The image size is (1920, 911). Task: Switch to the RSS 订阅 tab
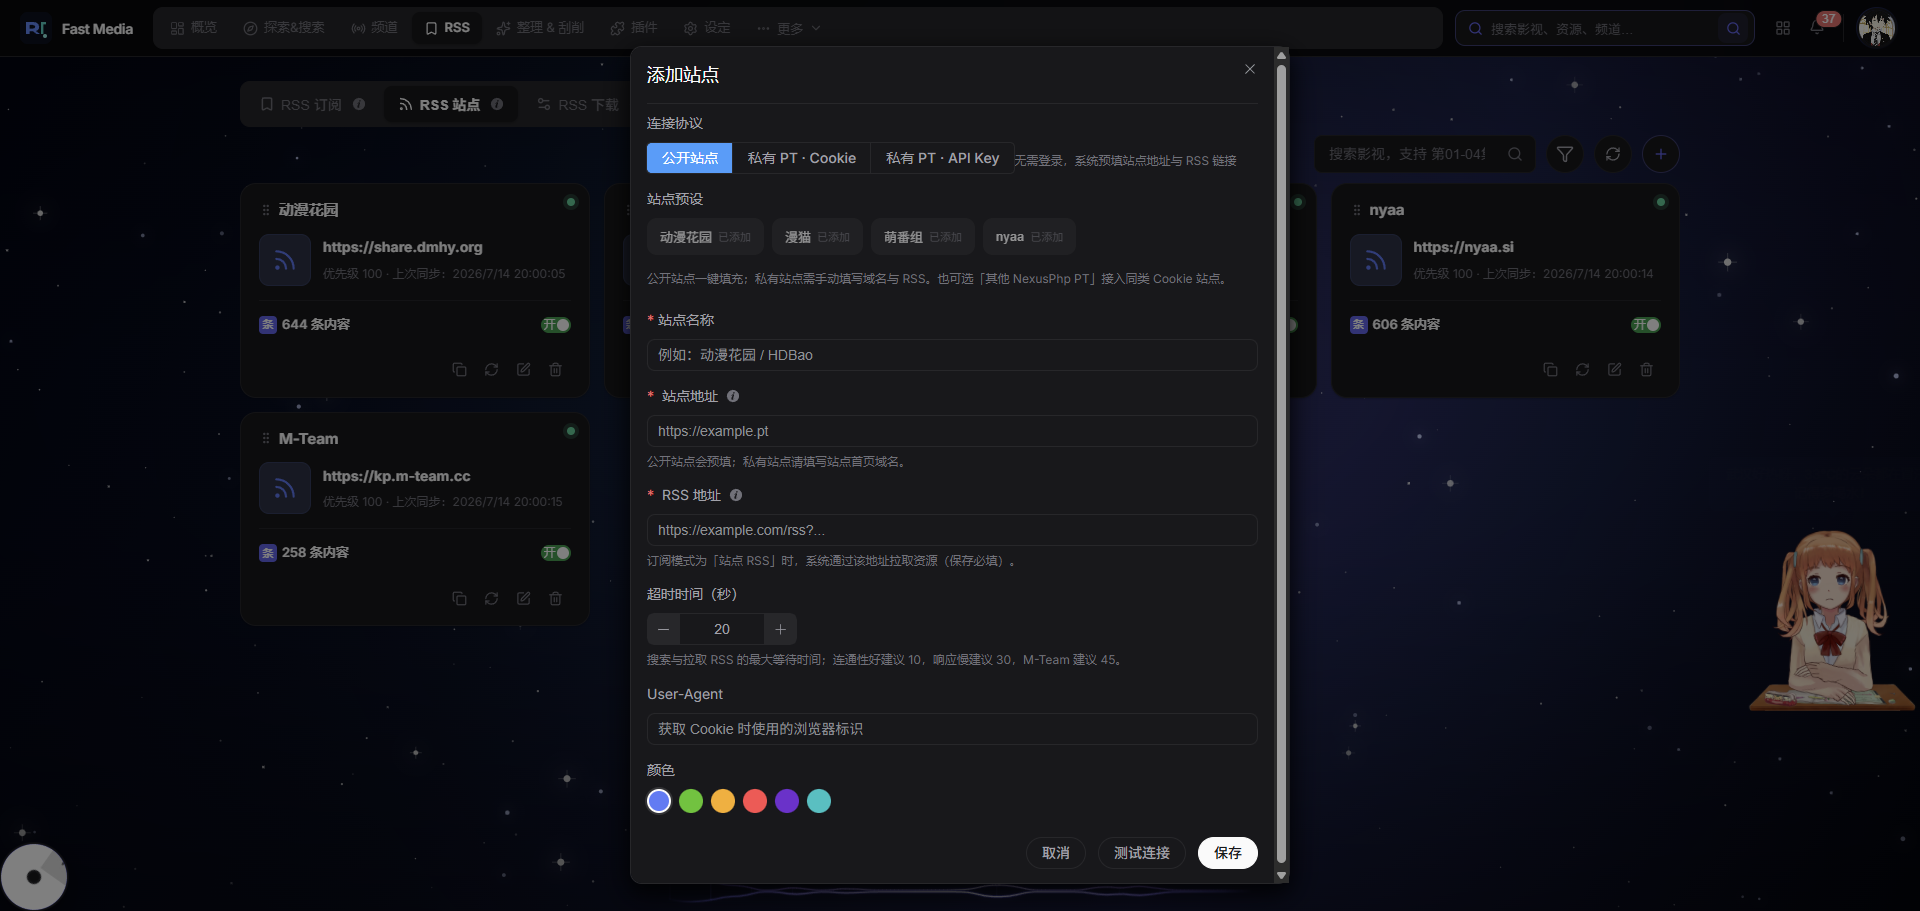(312, 104)
